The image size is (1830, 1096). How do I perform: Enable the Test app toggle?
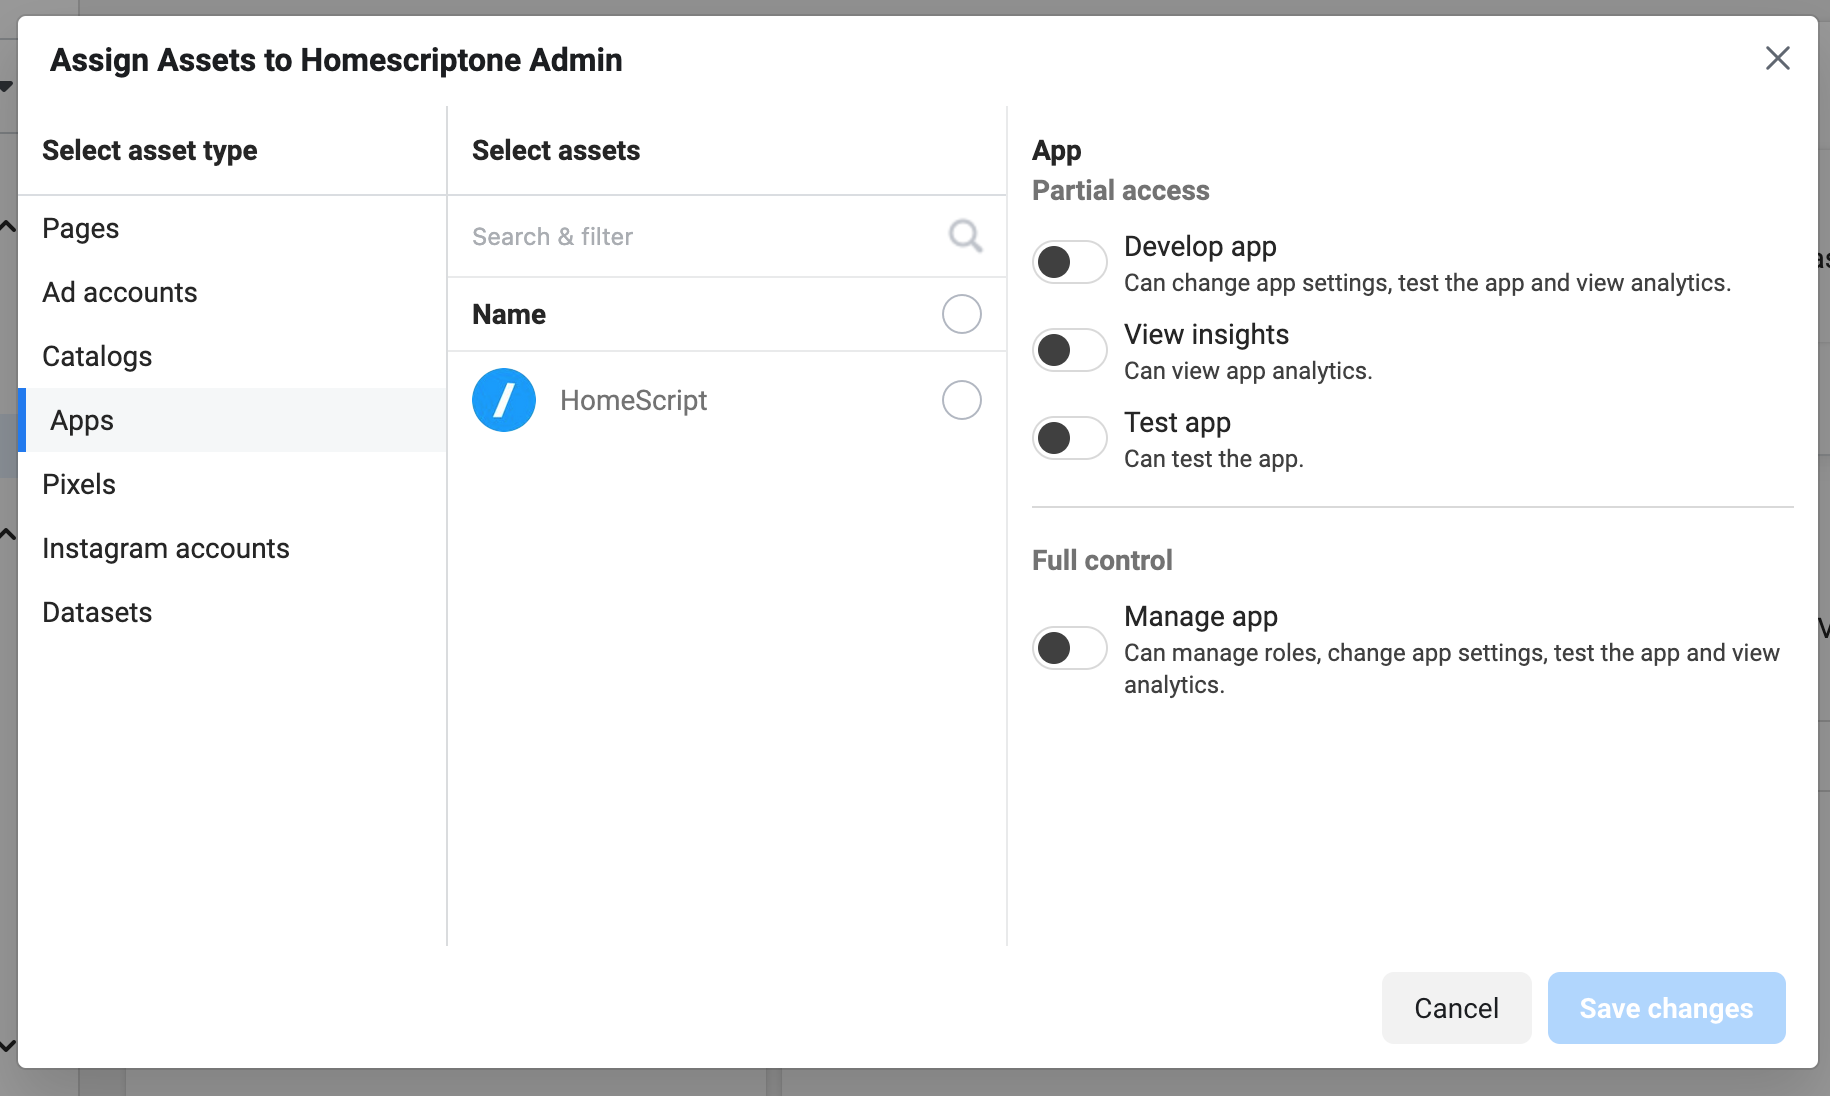[1069, 438]
